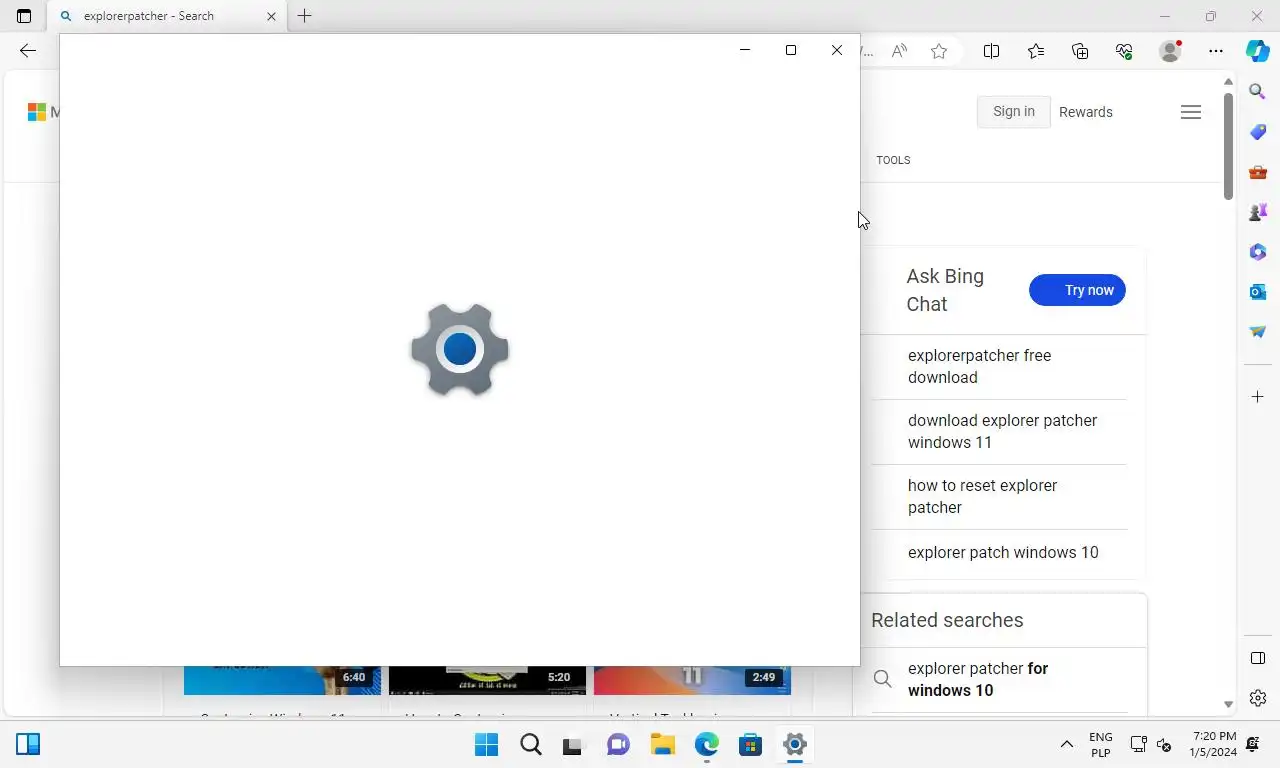Image resolution: width=1280 pixels, height=768 pixels.
Task: Open taskbar Search
Action: click(x=531, y=744)
